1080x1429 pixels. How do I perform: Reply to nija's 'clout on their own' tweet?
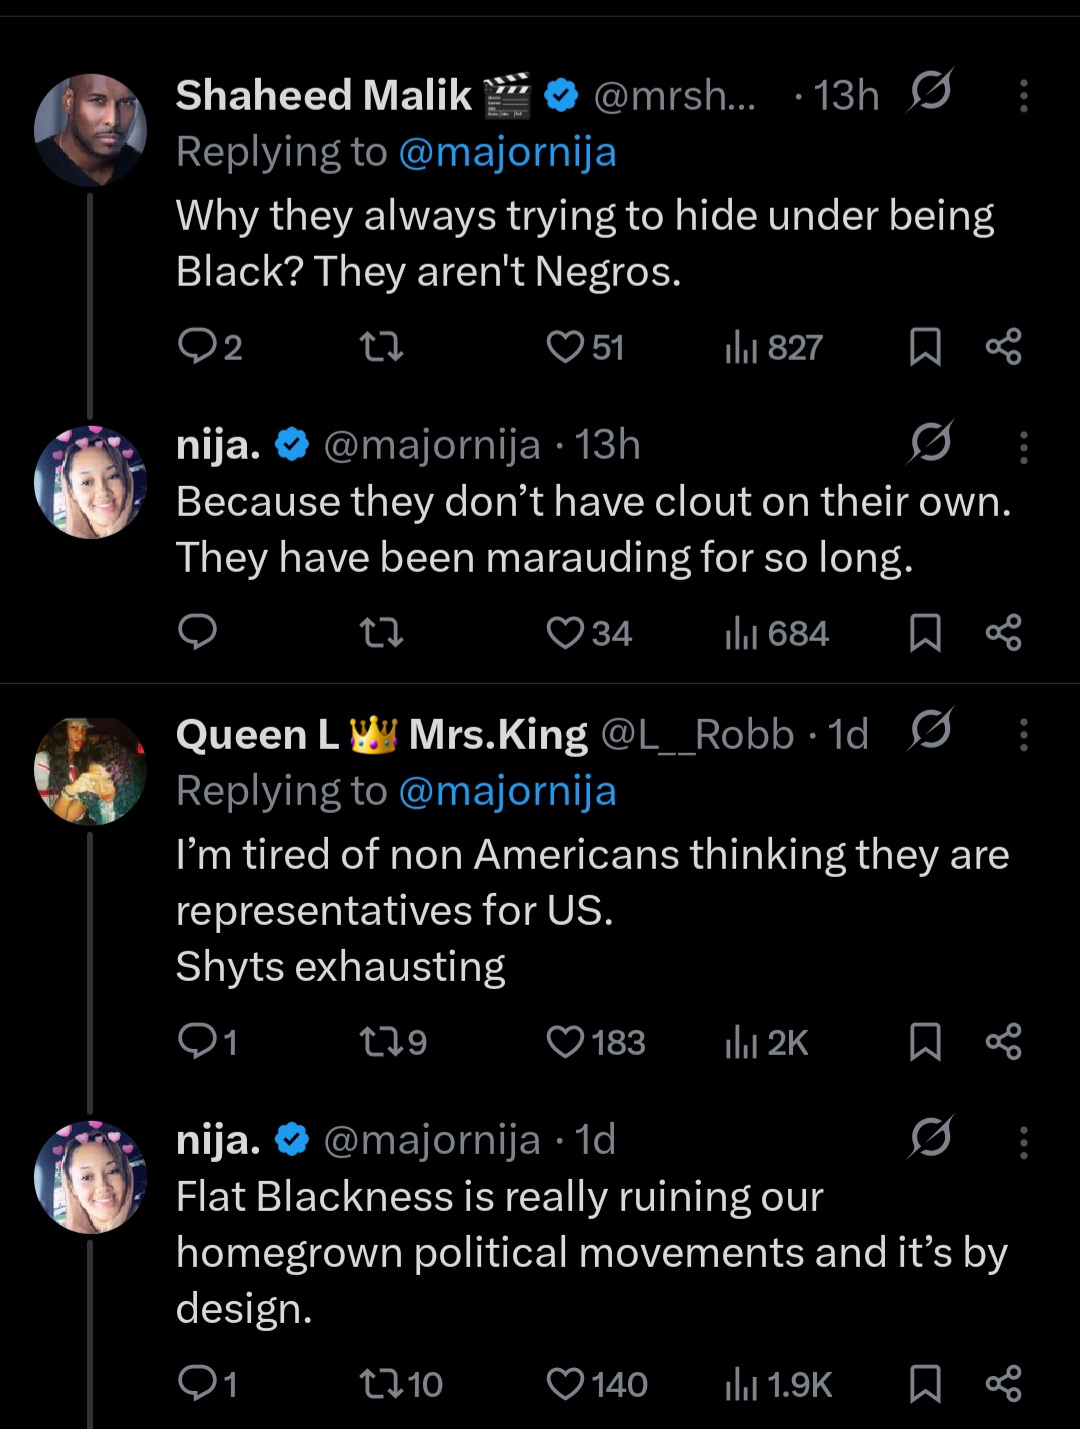point(197,632)
